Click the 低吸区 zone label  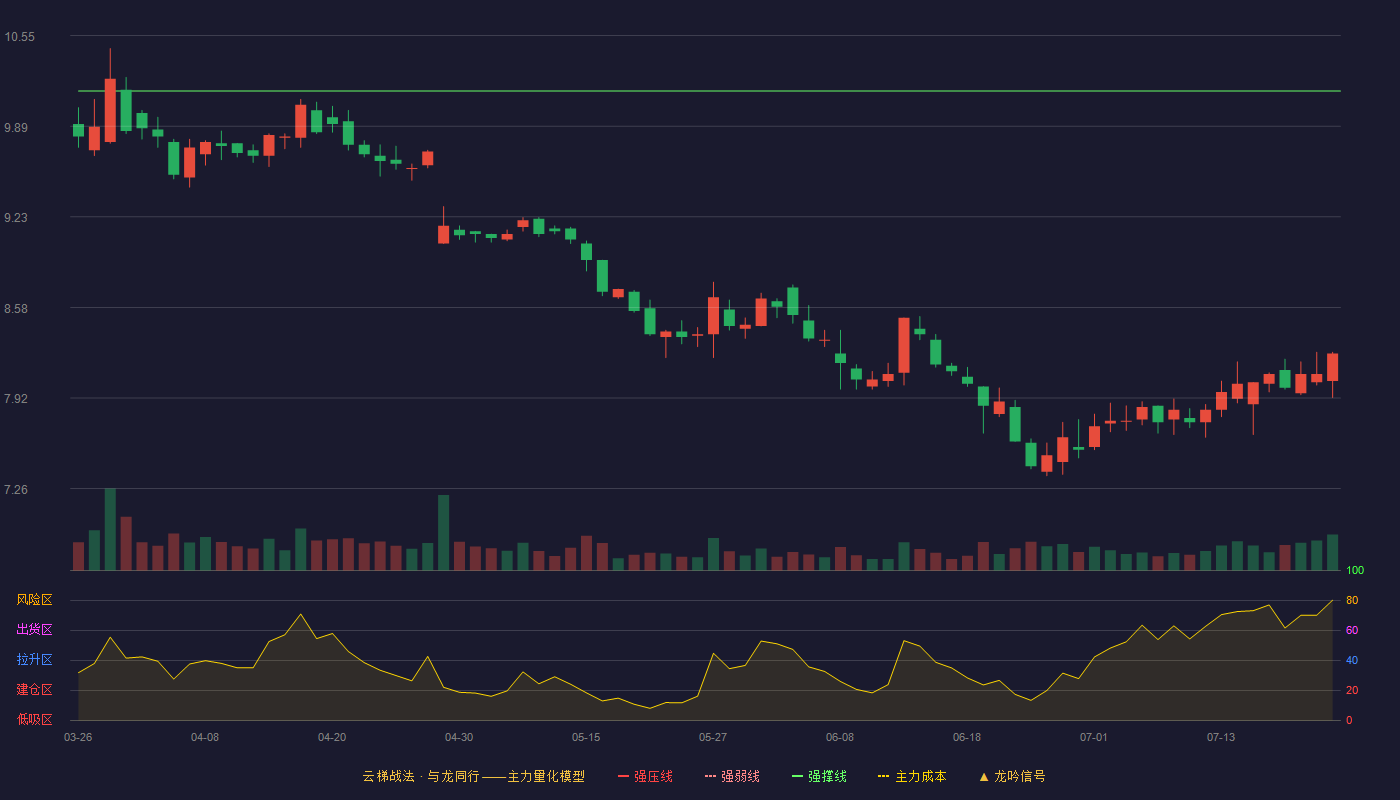[34, 719]
